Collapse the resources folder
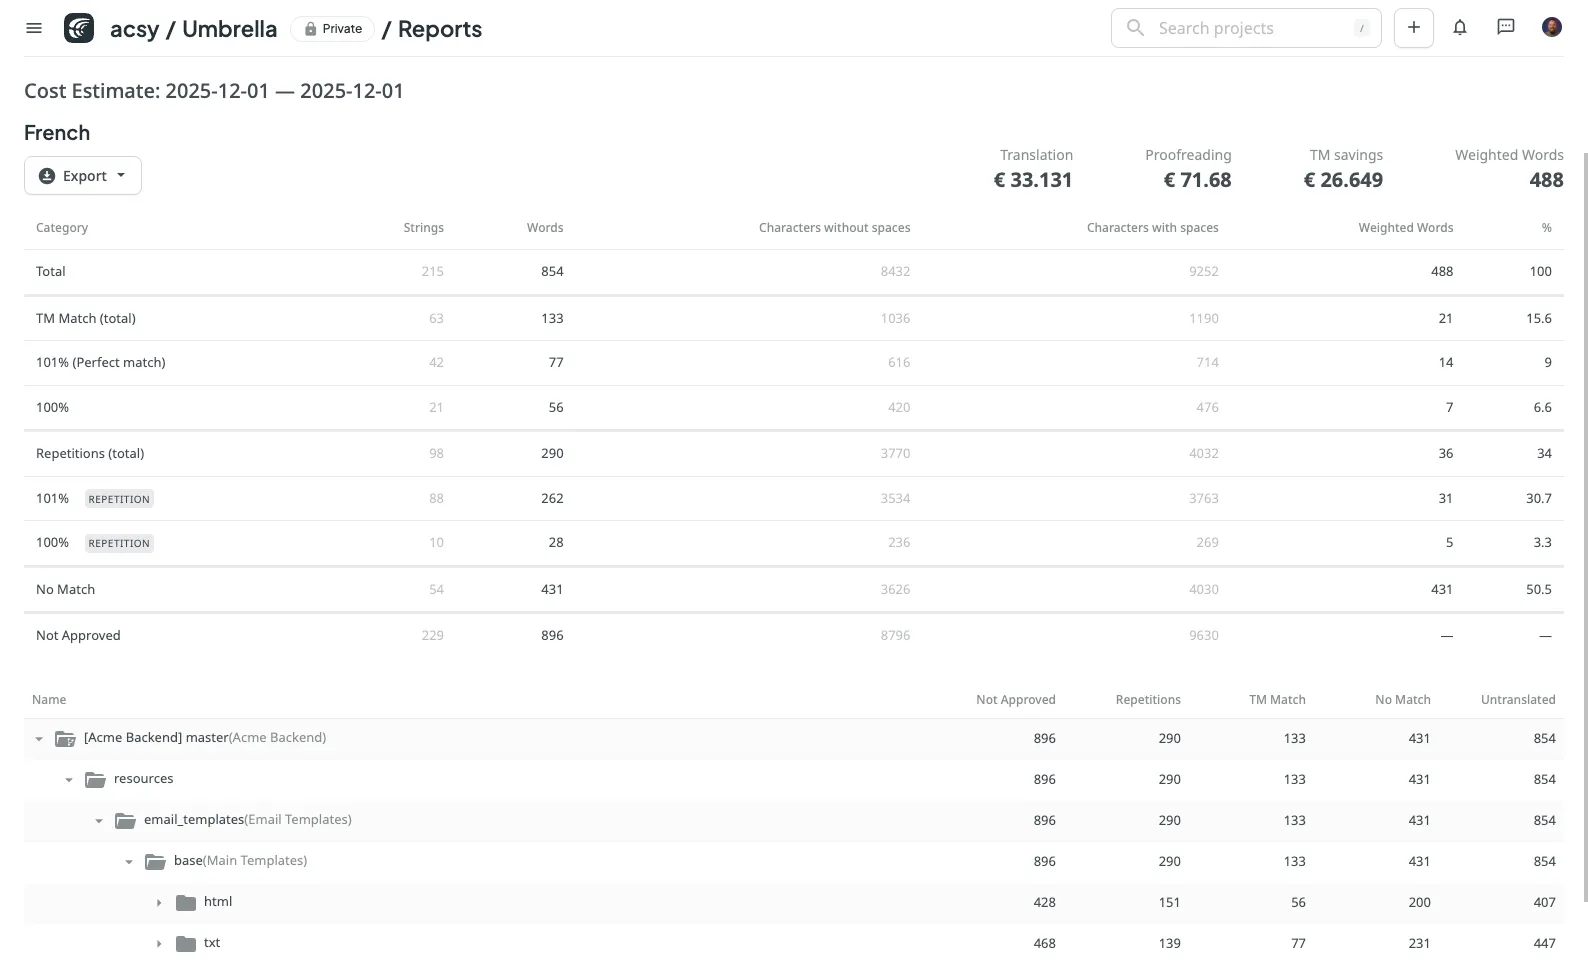The image size is (1588, 969). 69,780
